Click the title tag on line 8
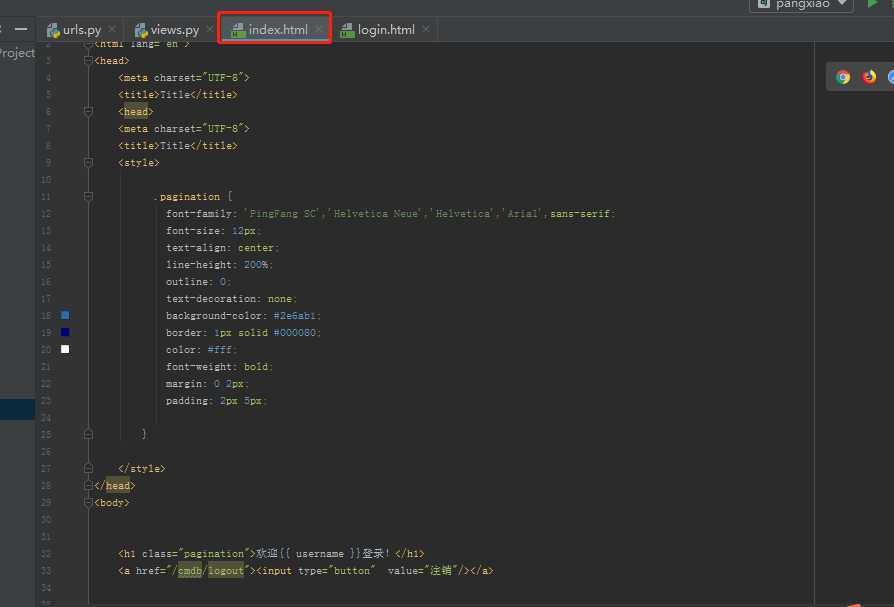This screenshot has height=607, width=894. click(x=178, y=146)
